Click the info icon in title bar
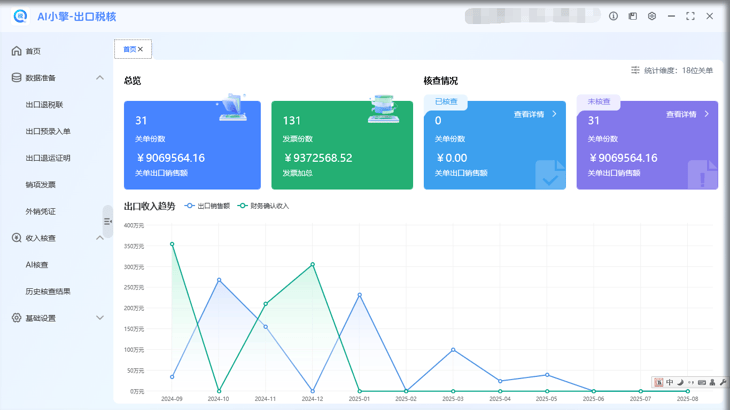The image size is (731, 411). 613,16
